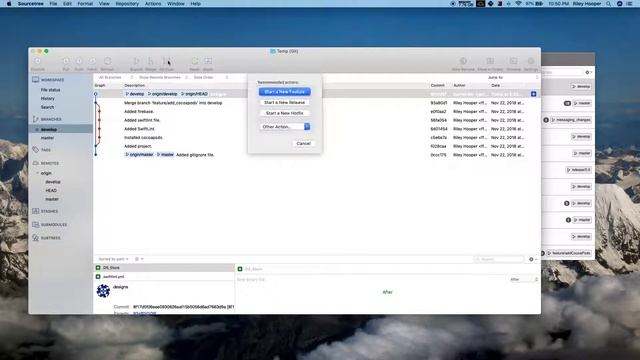Viewport: 640px width, 360px height.
Task: Click the Merge toolbar icon
Action: 151,61
